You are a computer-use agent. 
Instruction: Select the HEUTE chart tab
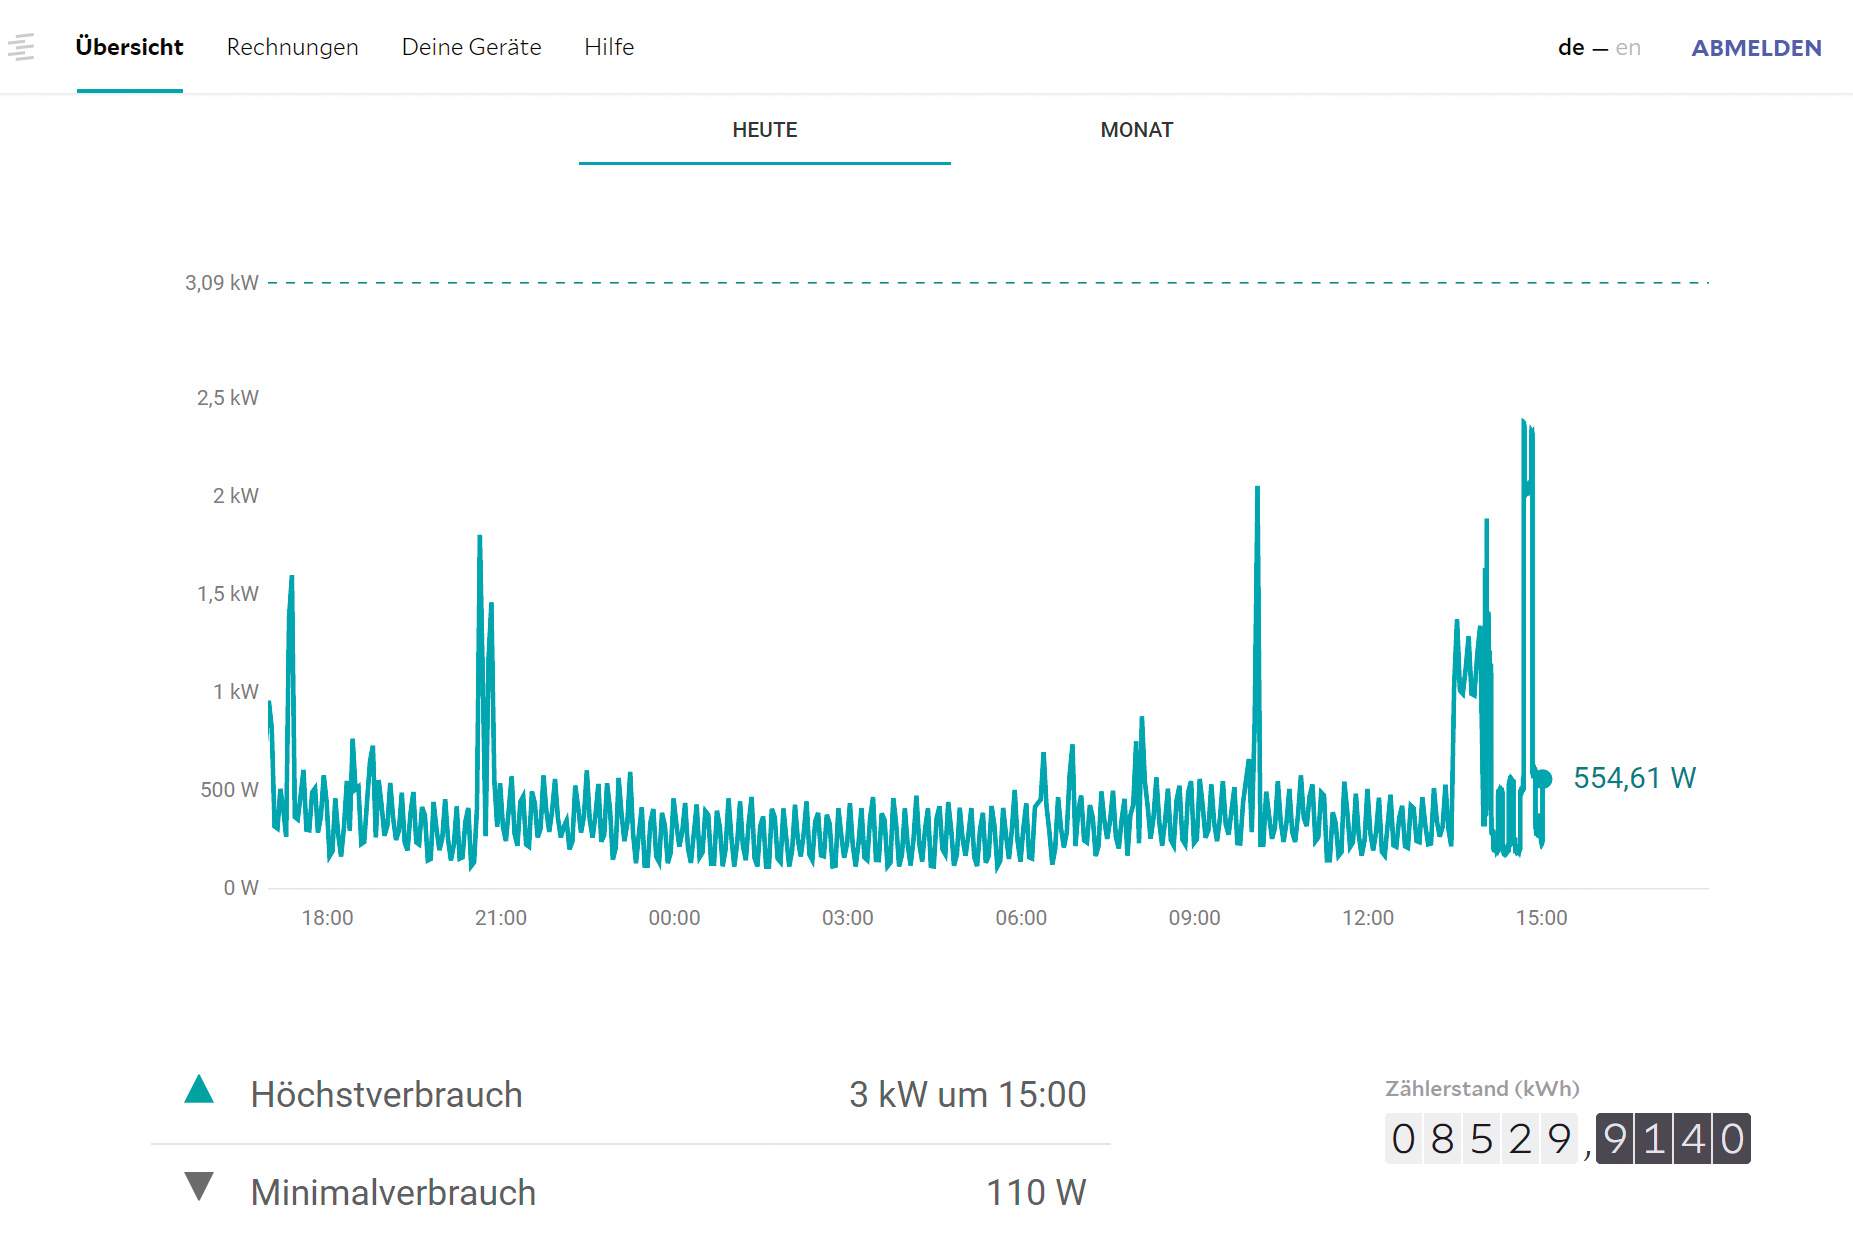tap(765, 130)
